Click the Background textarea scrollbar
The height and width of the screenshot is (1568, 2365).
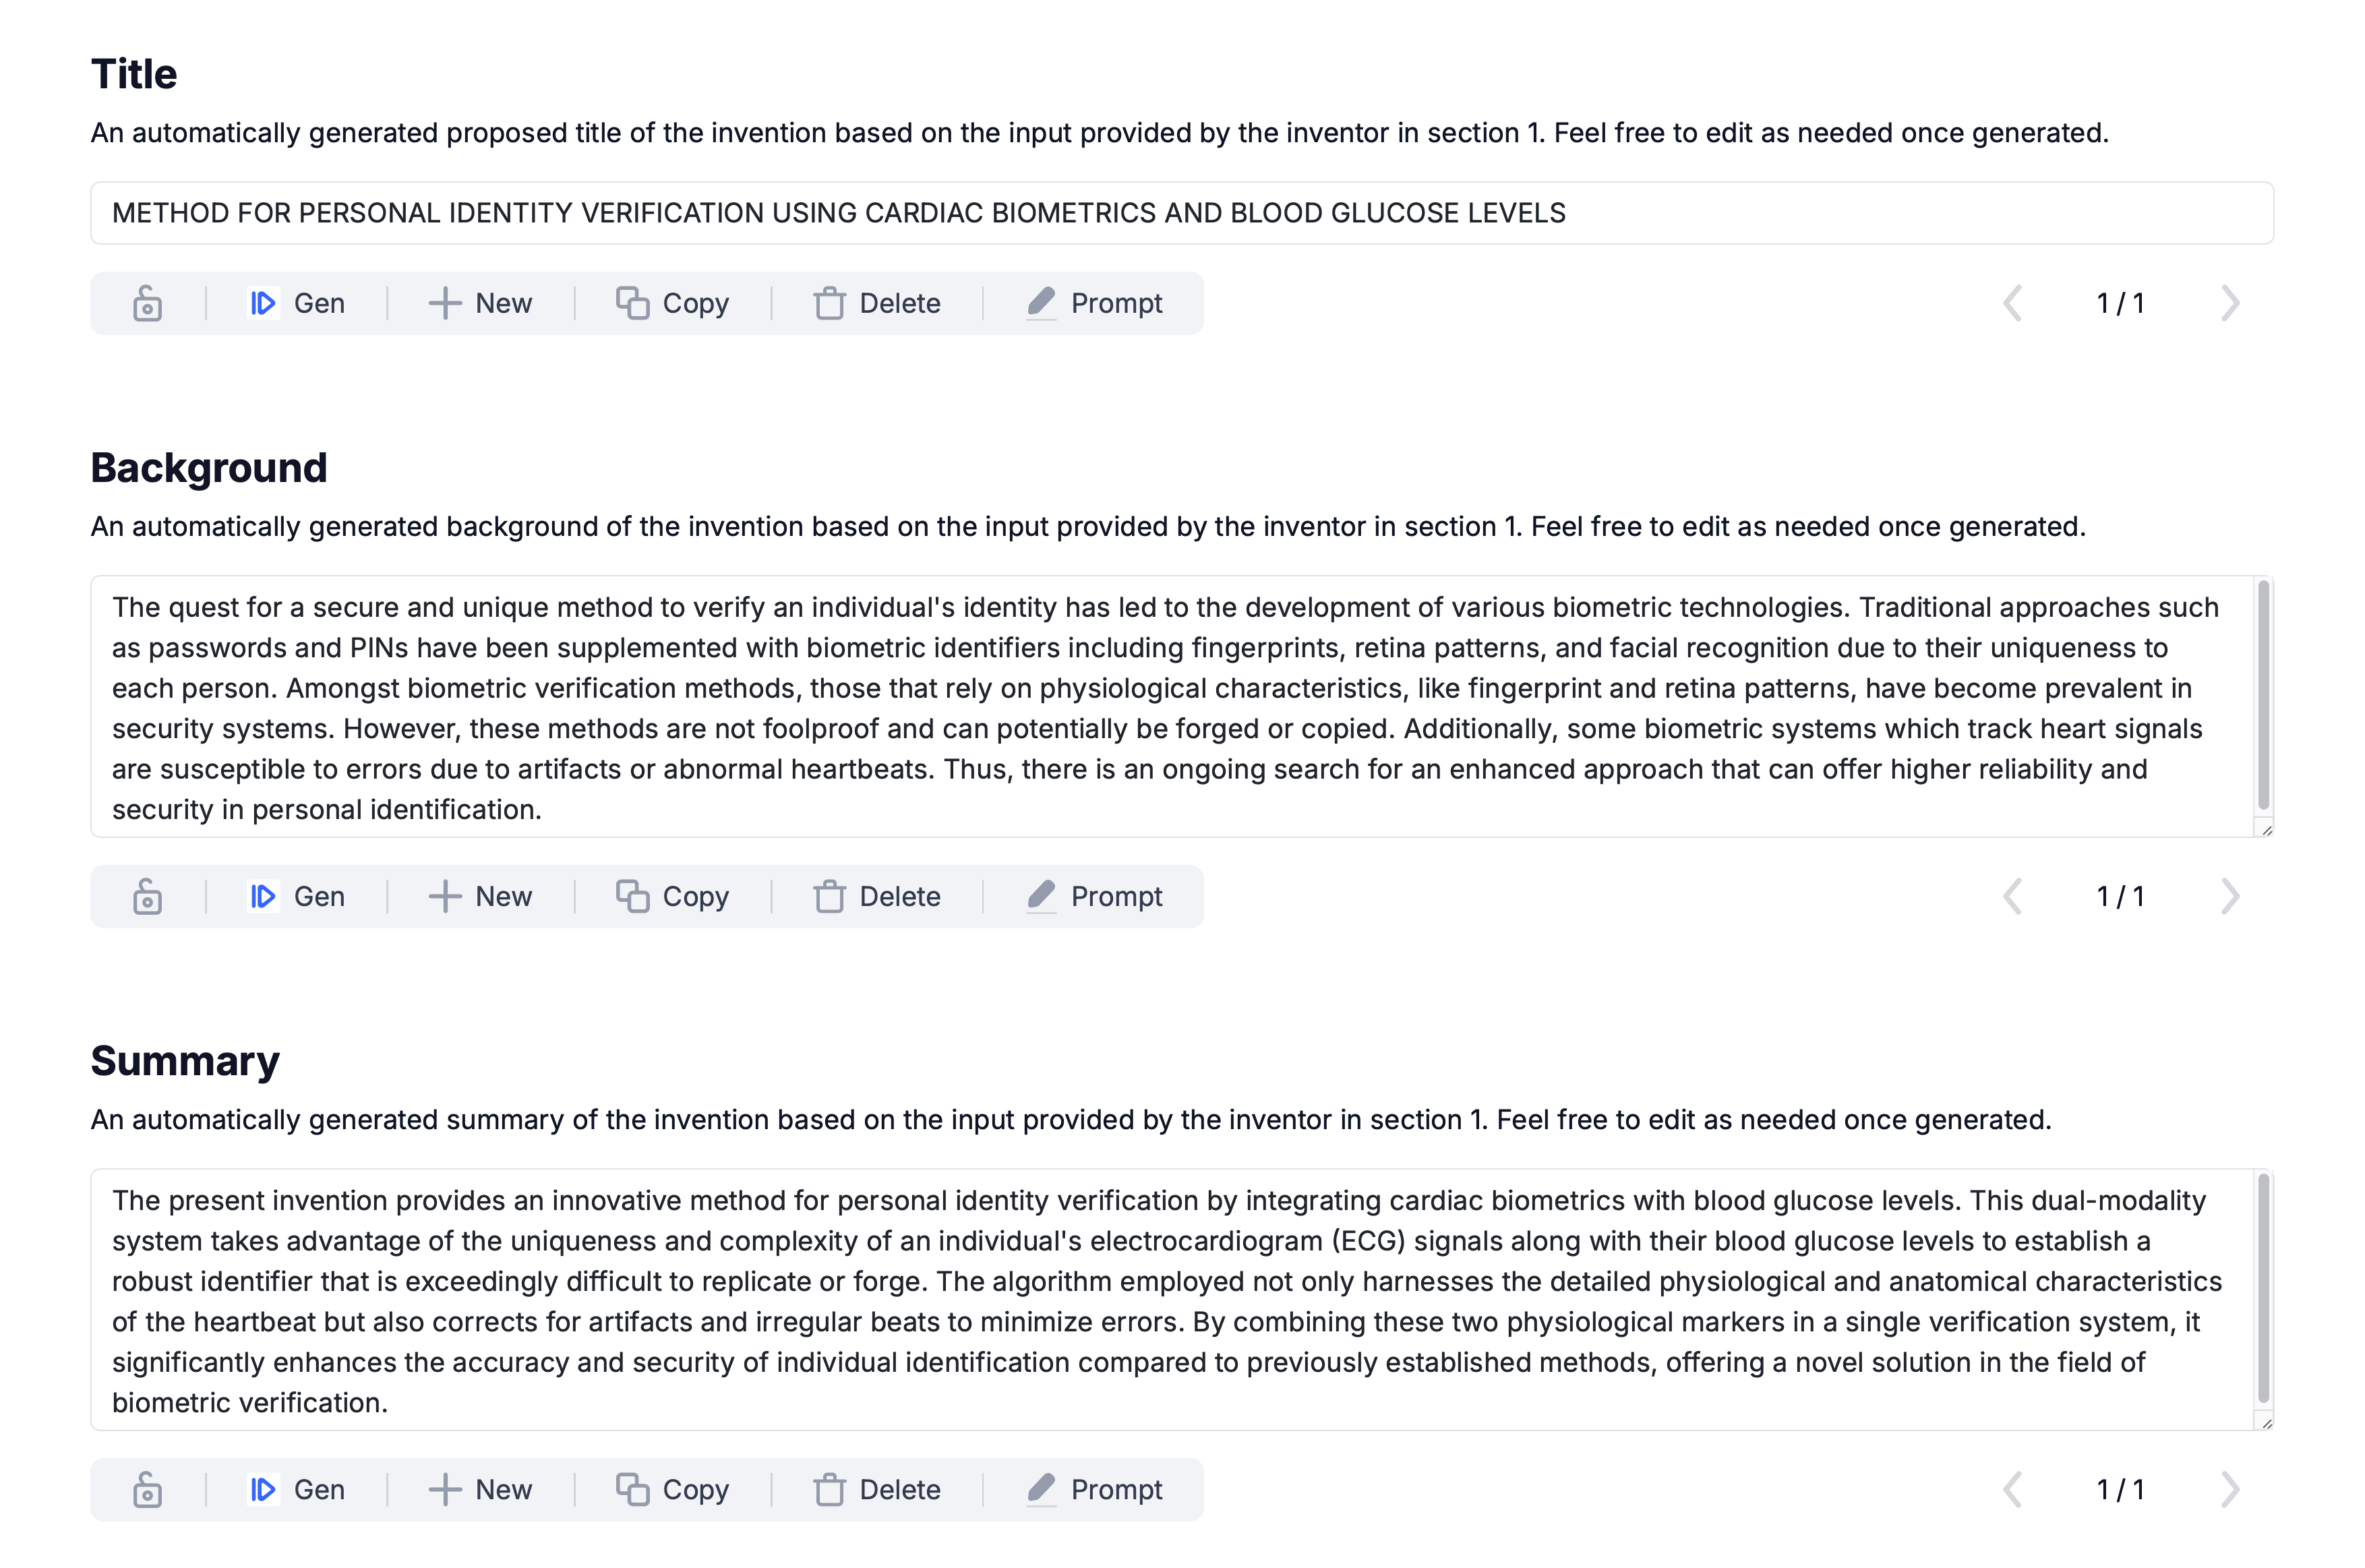click(2263, 696)
